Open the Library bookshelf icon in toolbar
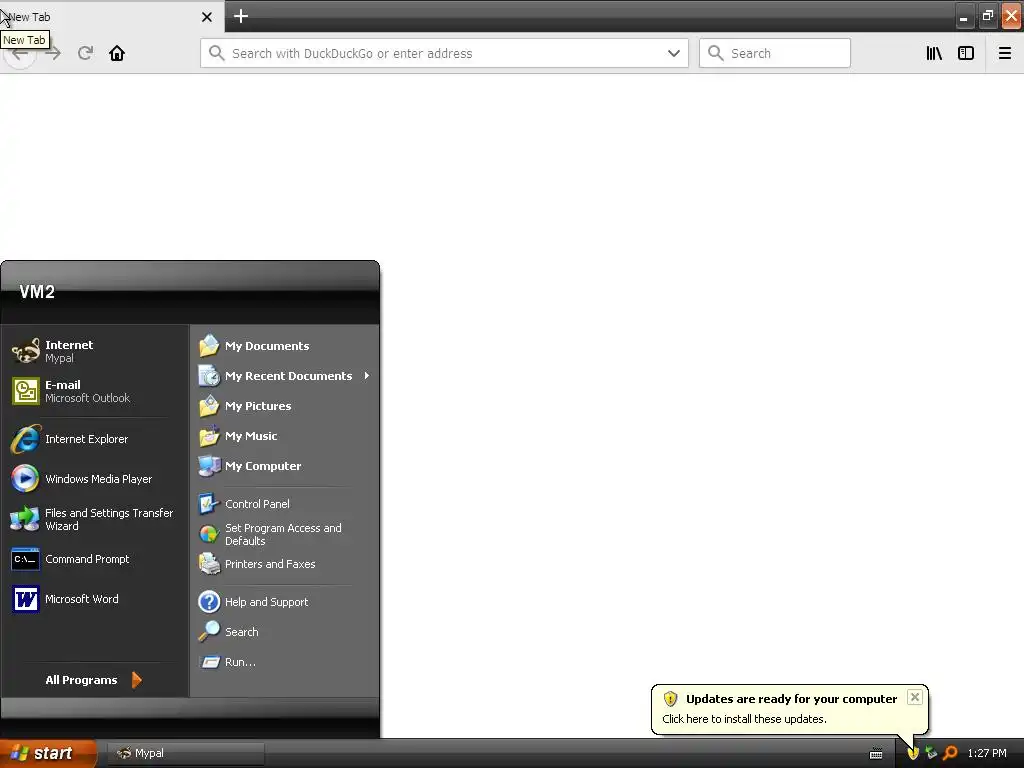 point(934,53)
